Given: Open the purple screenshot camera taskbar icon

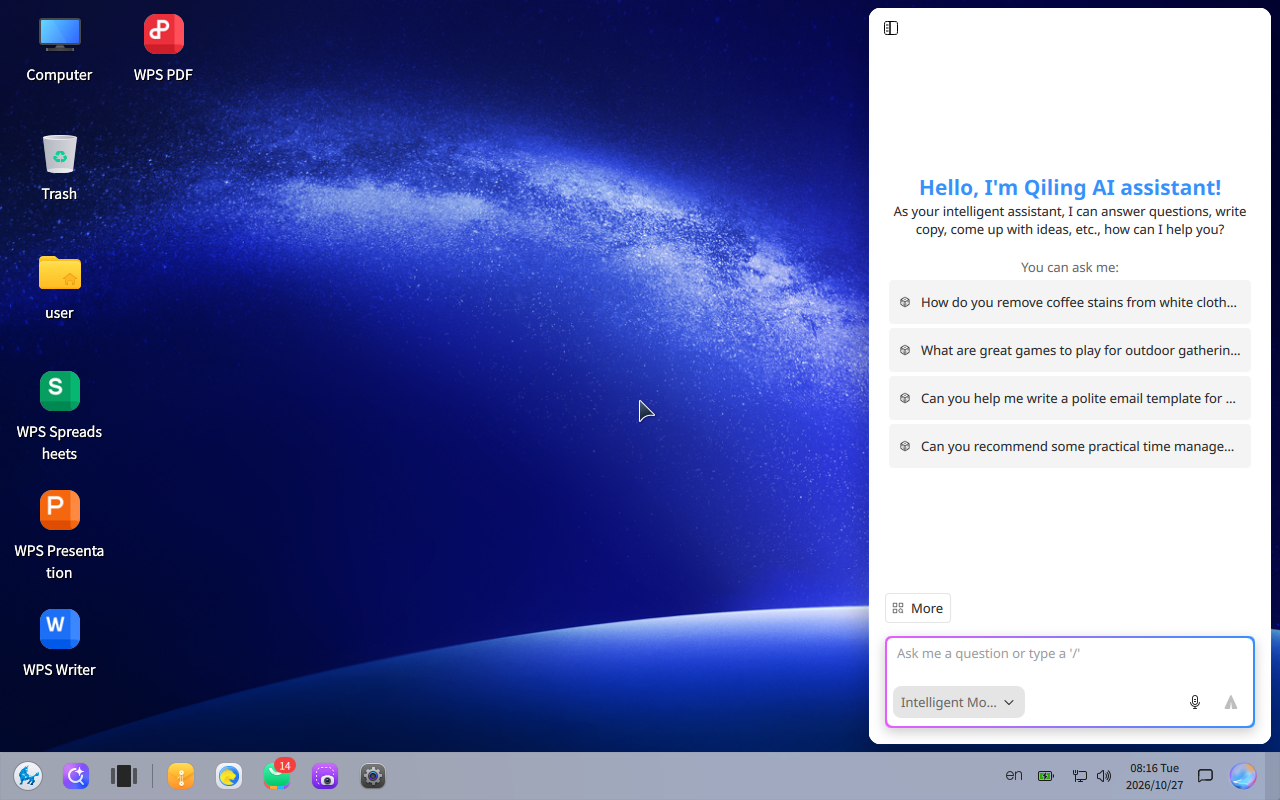Looking at the screenshot, I should [x=325, y=776].
